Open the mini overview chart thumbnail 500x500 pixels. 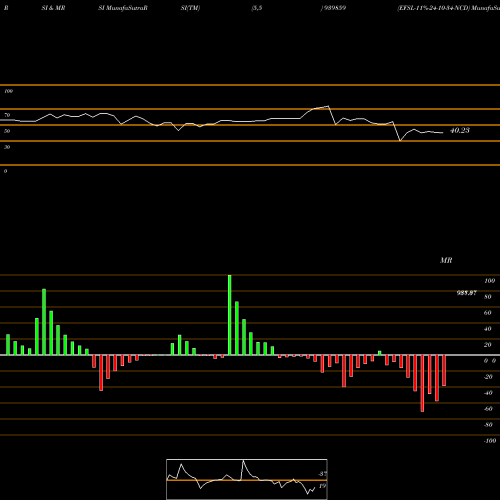[x=247, y=479]
